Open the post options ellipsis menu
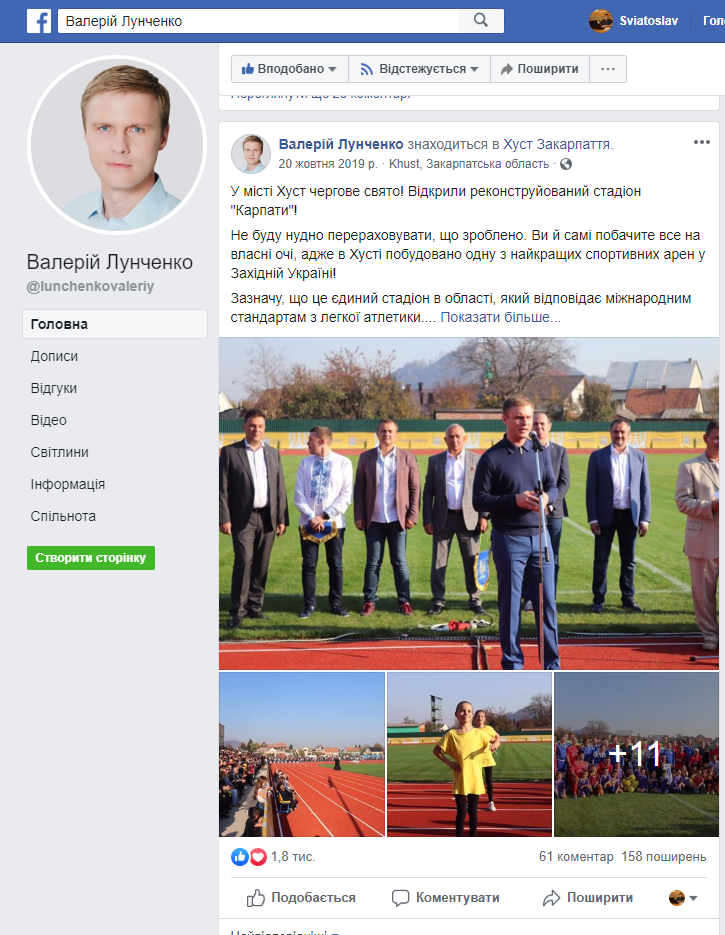This screenshot has height=935, width=725. (702, 142)
